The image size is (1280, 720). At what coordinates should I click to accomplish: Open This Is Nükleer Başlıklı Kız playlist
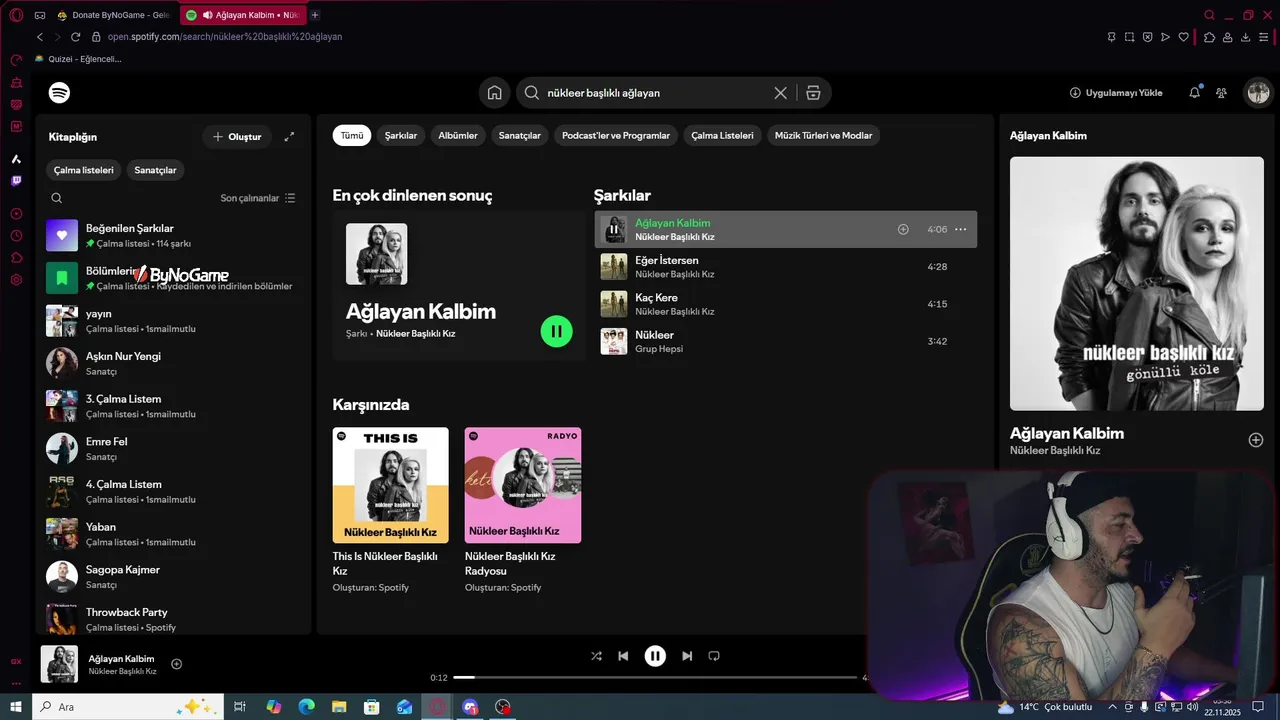pyautogui.click(x=390, y=511)
